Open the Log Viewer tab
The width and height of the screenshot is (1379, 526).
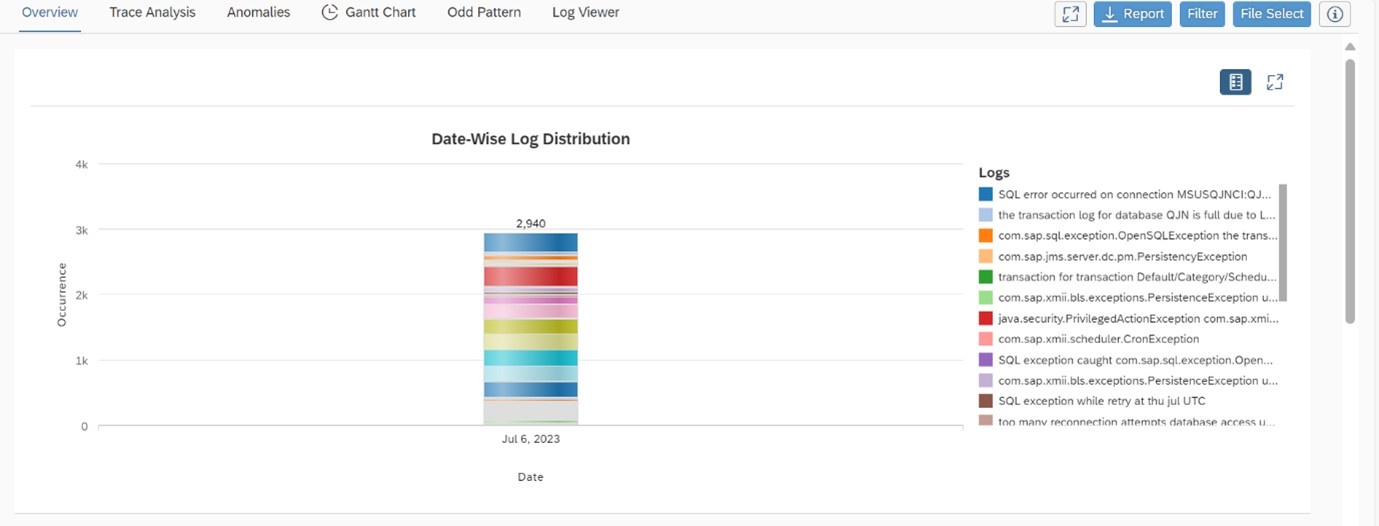click(586, 13)
